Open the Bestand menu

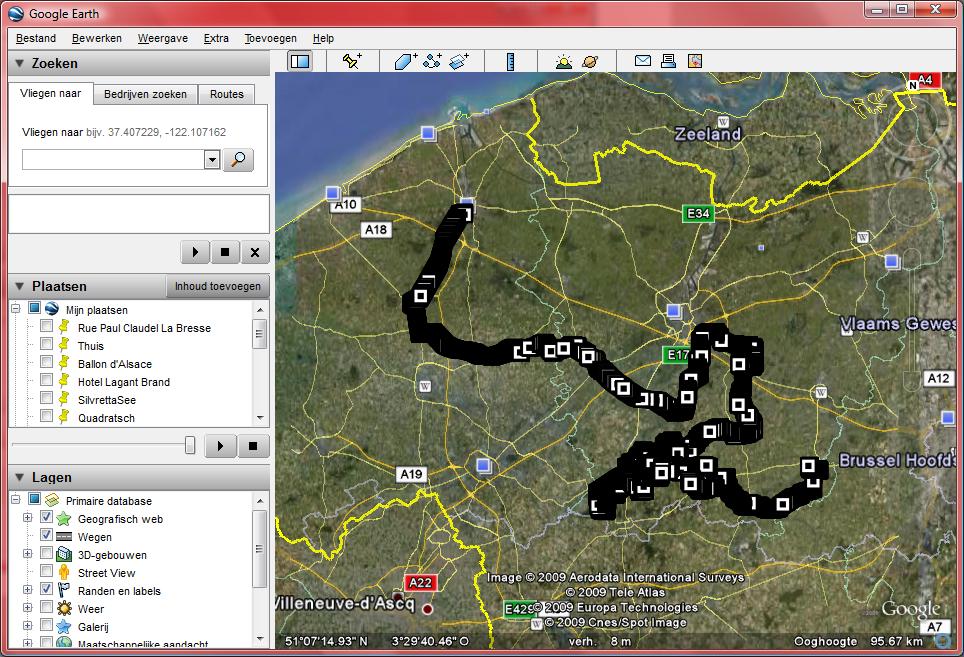pyautogui.click(x=36, y=38)
